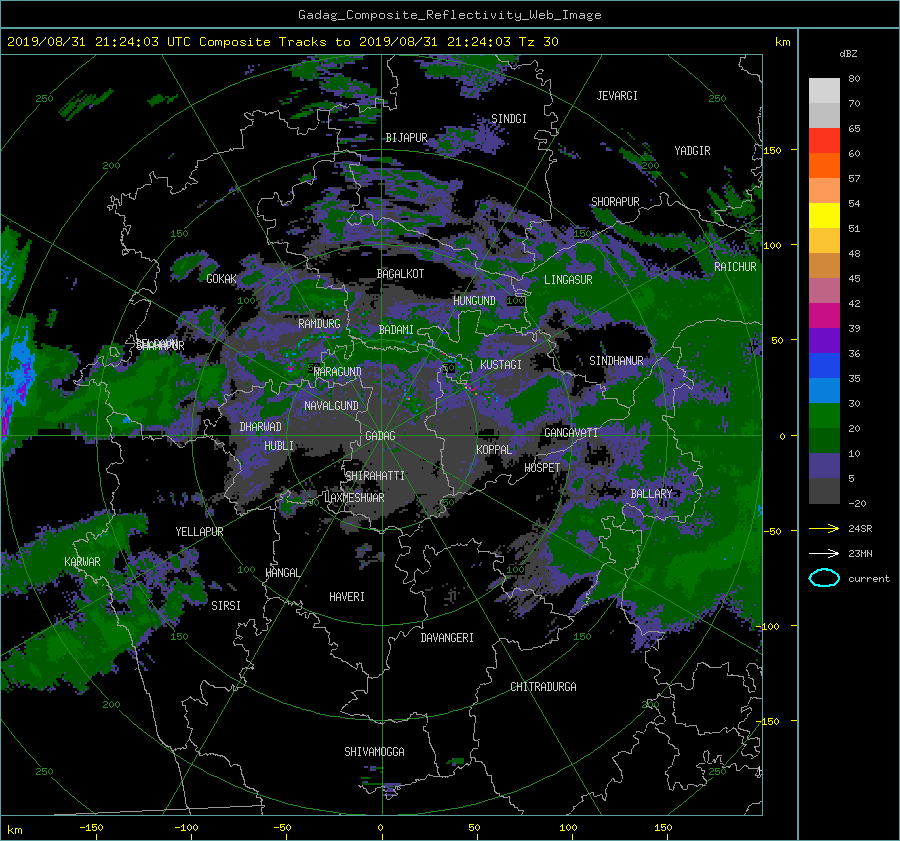Select the red 65–60 dBZ legend swatch

(x=824, y=141)
